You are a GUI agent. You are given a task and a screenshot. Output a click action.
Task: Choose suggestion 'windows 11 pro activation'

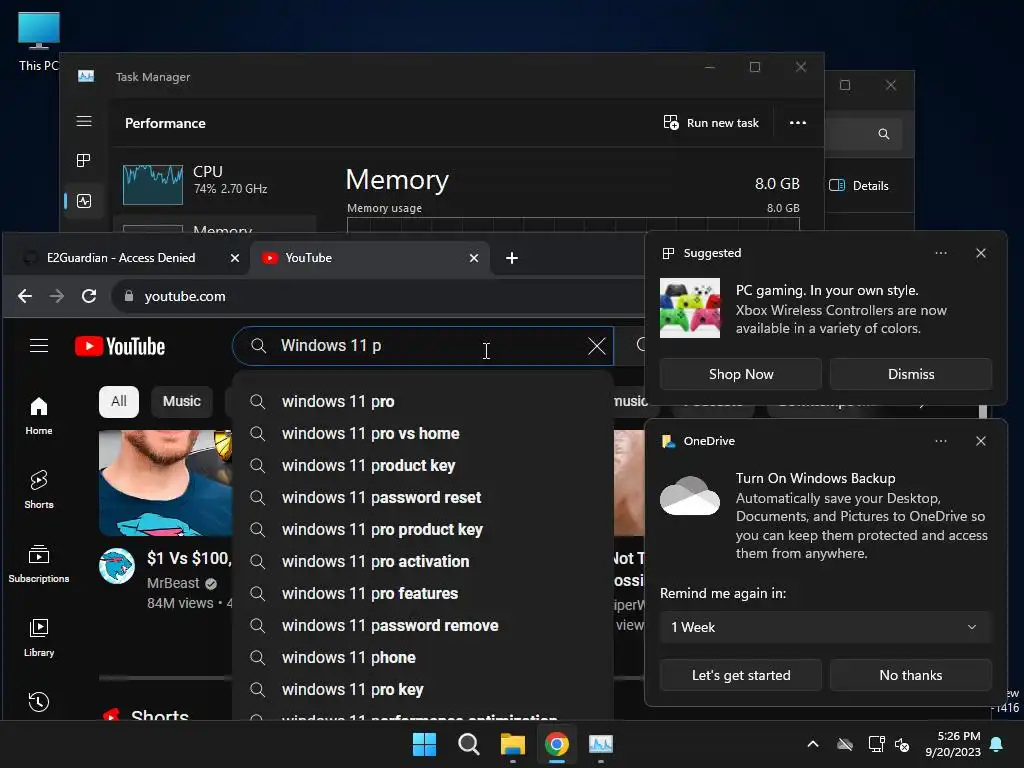click(423, 562)
